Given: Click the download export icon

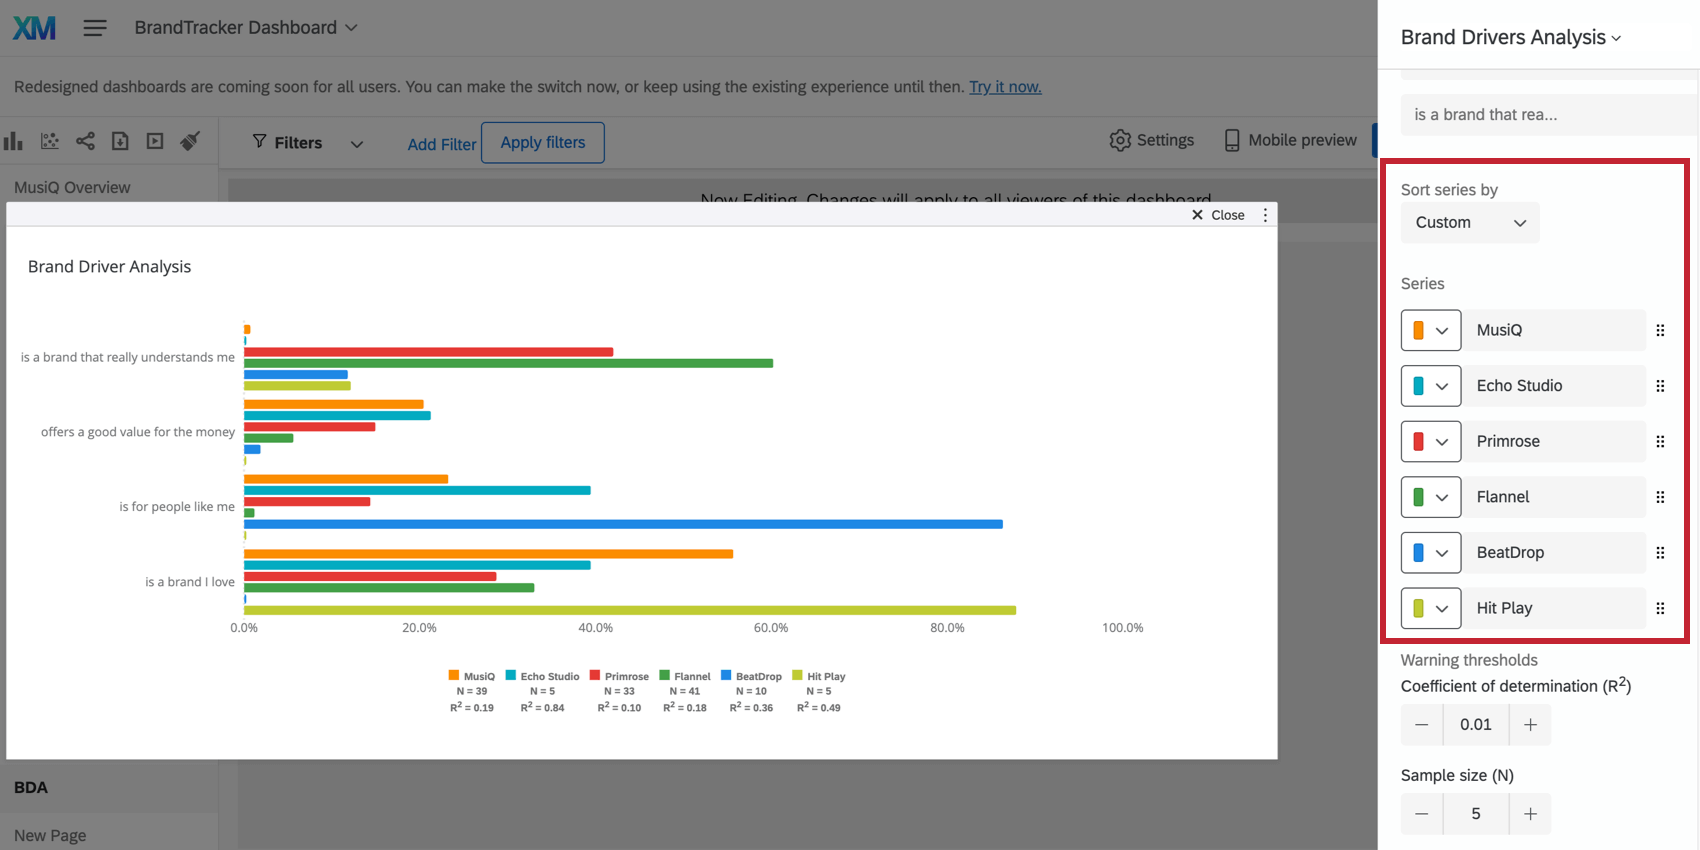Looking at the screenshot, I should (x=120, y=141).
